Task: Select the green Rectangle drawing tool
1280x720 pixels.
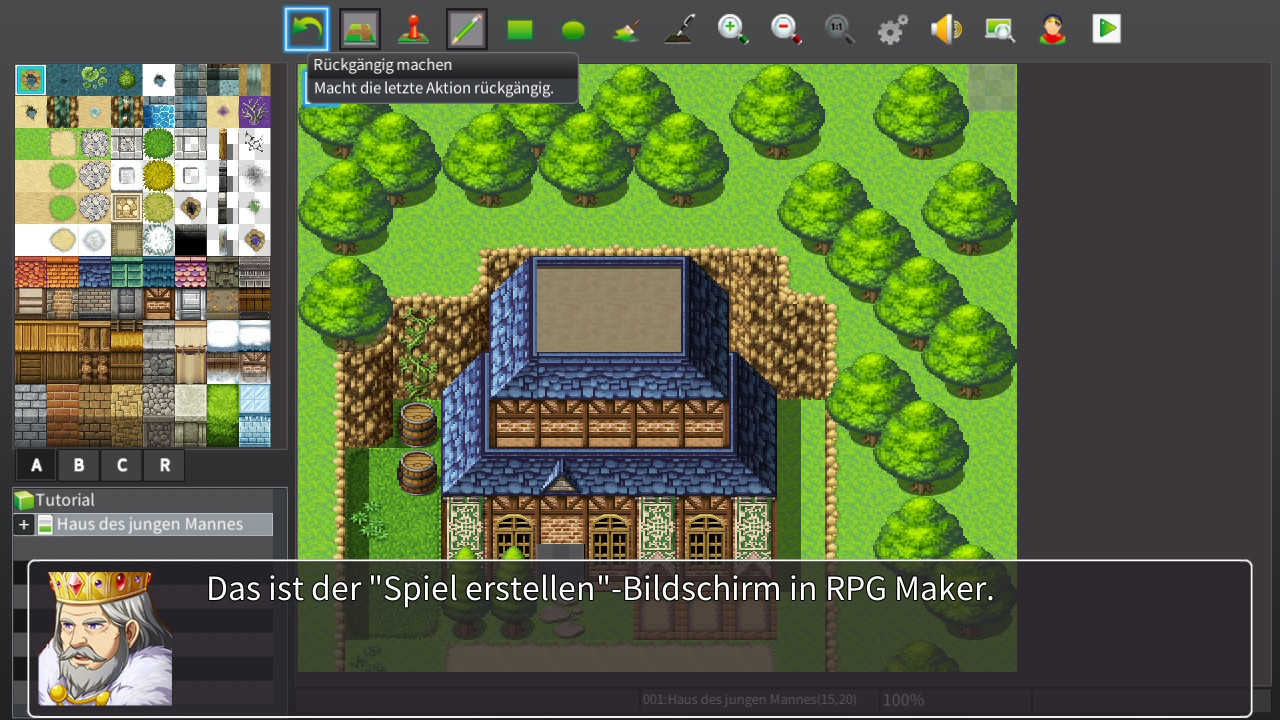Action: 520,29
